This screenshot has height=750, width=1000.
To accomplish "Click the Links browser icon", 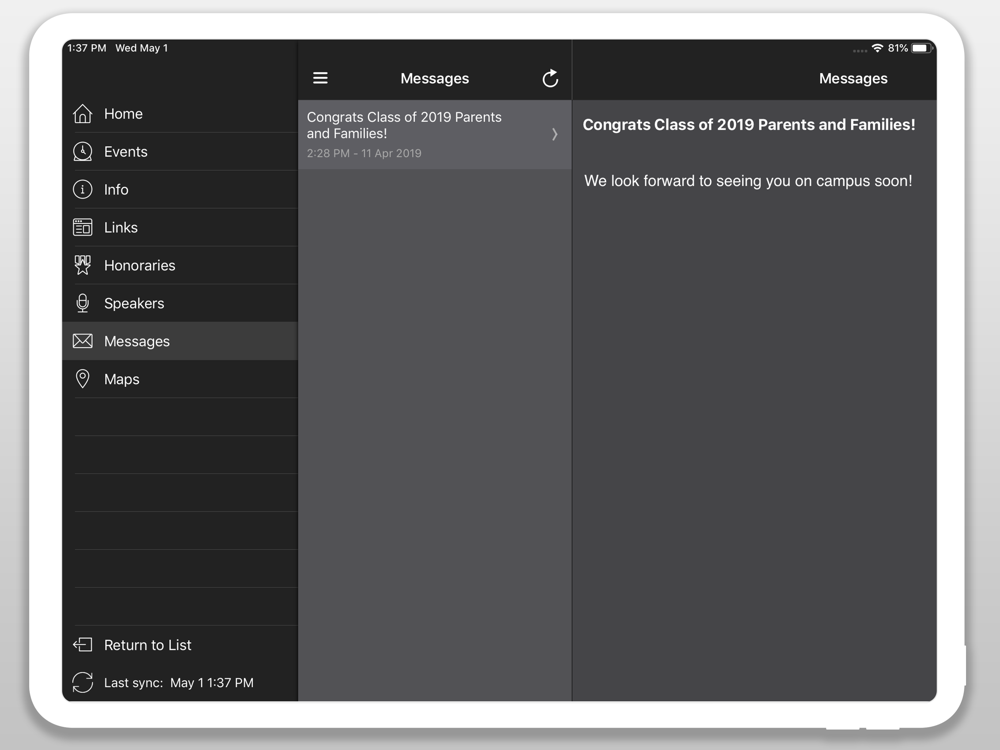I will [83, 228].
